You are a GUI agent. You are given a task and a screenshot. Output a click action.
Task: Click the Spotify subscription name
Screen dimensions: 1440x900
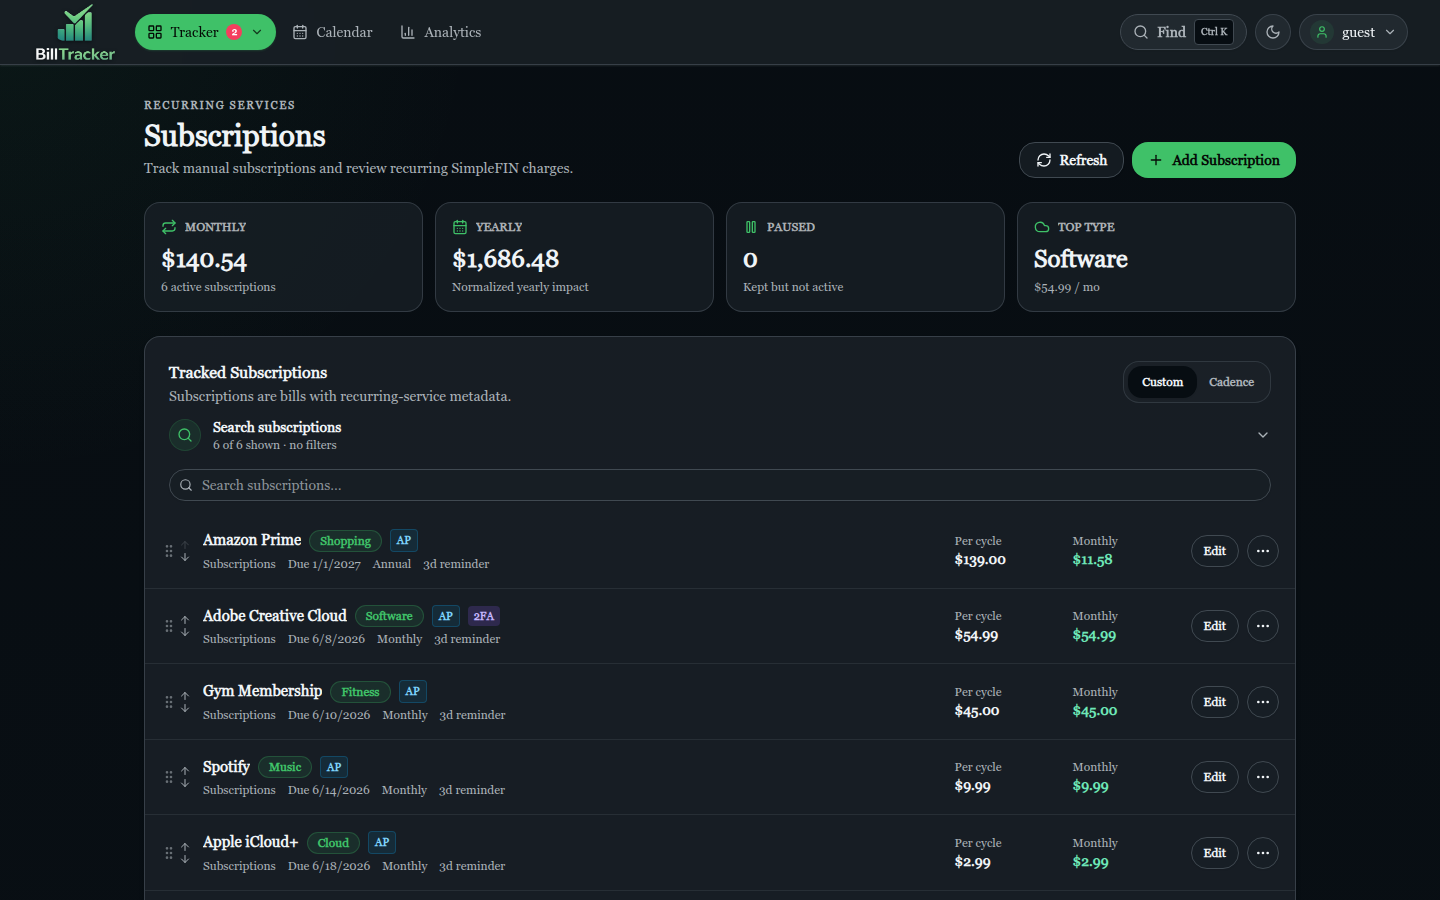(x=226, y=767)
